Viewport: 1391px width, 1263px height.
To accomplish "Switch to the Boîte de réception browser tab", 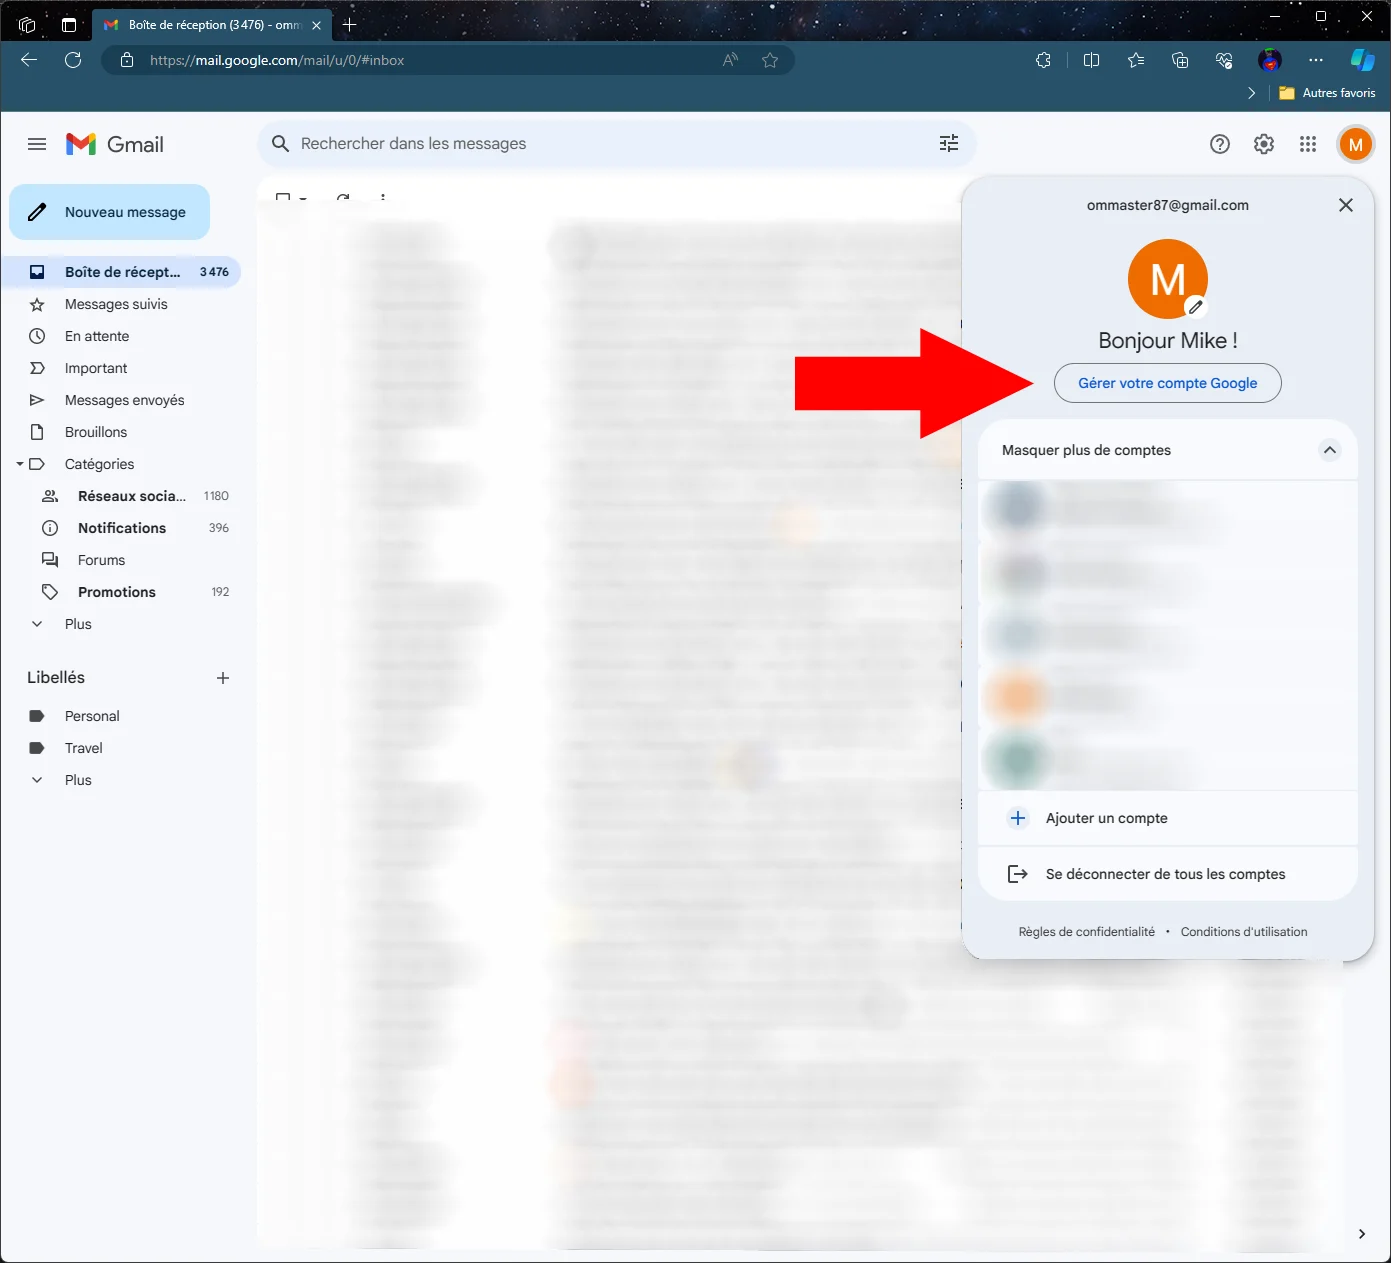I will (x=213, y=25).
